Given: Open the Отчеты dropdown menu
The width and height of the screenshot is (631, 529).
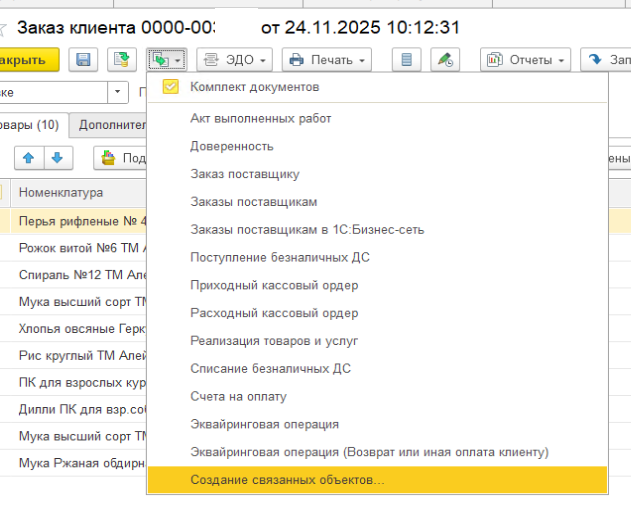Looking at the screenshot, I should pyautogui.click(x=525, y=60).
